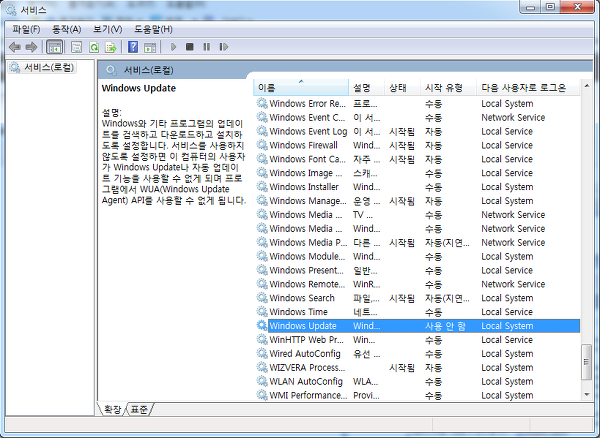The width and height of the screenshot is (600, 438).
Task: Sort by 다음 사용자로 로그온 column header
Action: coord(528,88)
